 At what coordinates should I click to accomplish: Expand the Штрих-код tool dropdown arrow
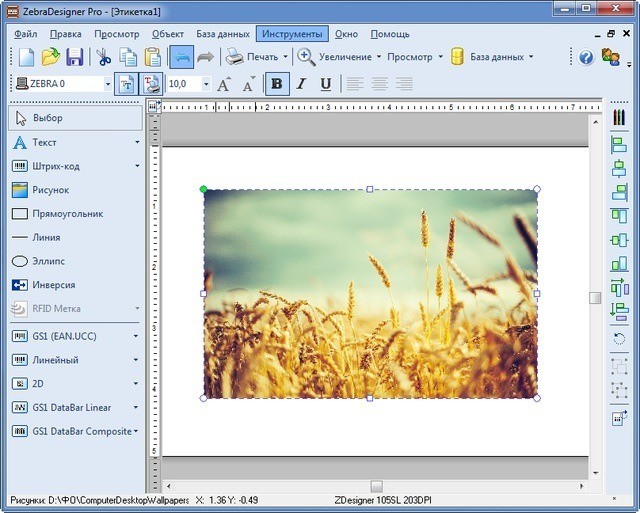tap(137, 166)
